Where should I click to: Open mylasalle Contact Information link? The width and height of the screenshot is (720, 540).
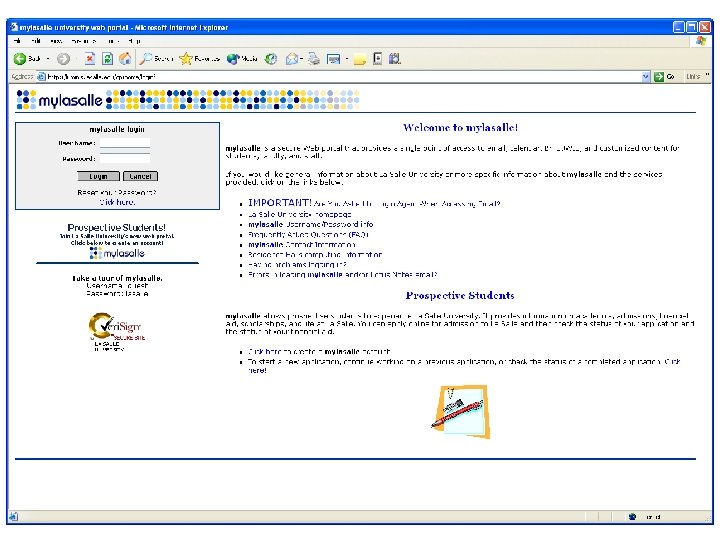pos(302,245)
